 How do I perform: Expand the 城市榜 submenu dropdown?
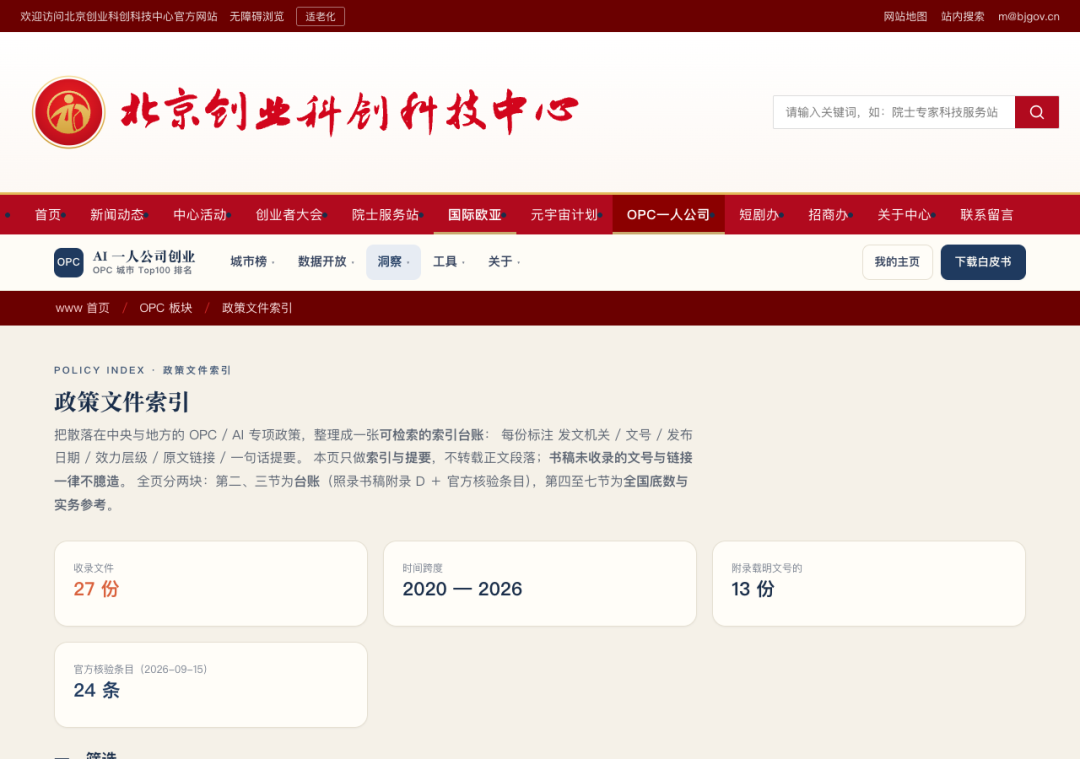252,262
